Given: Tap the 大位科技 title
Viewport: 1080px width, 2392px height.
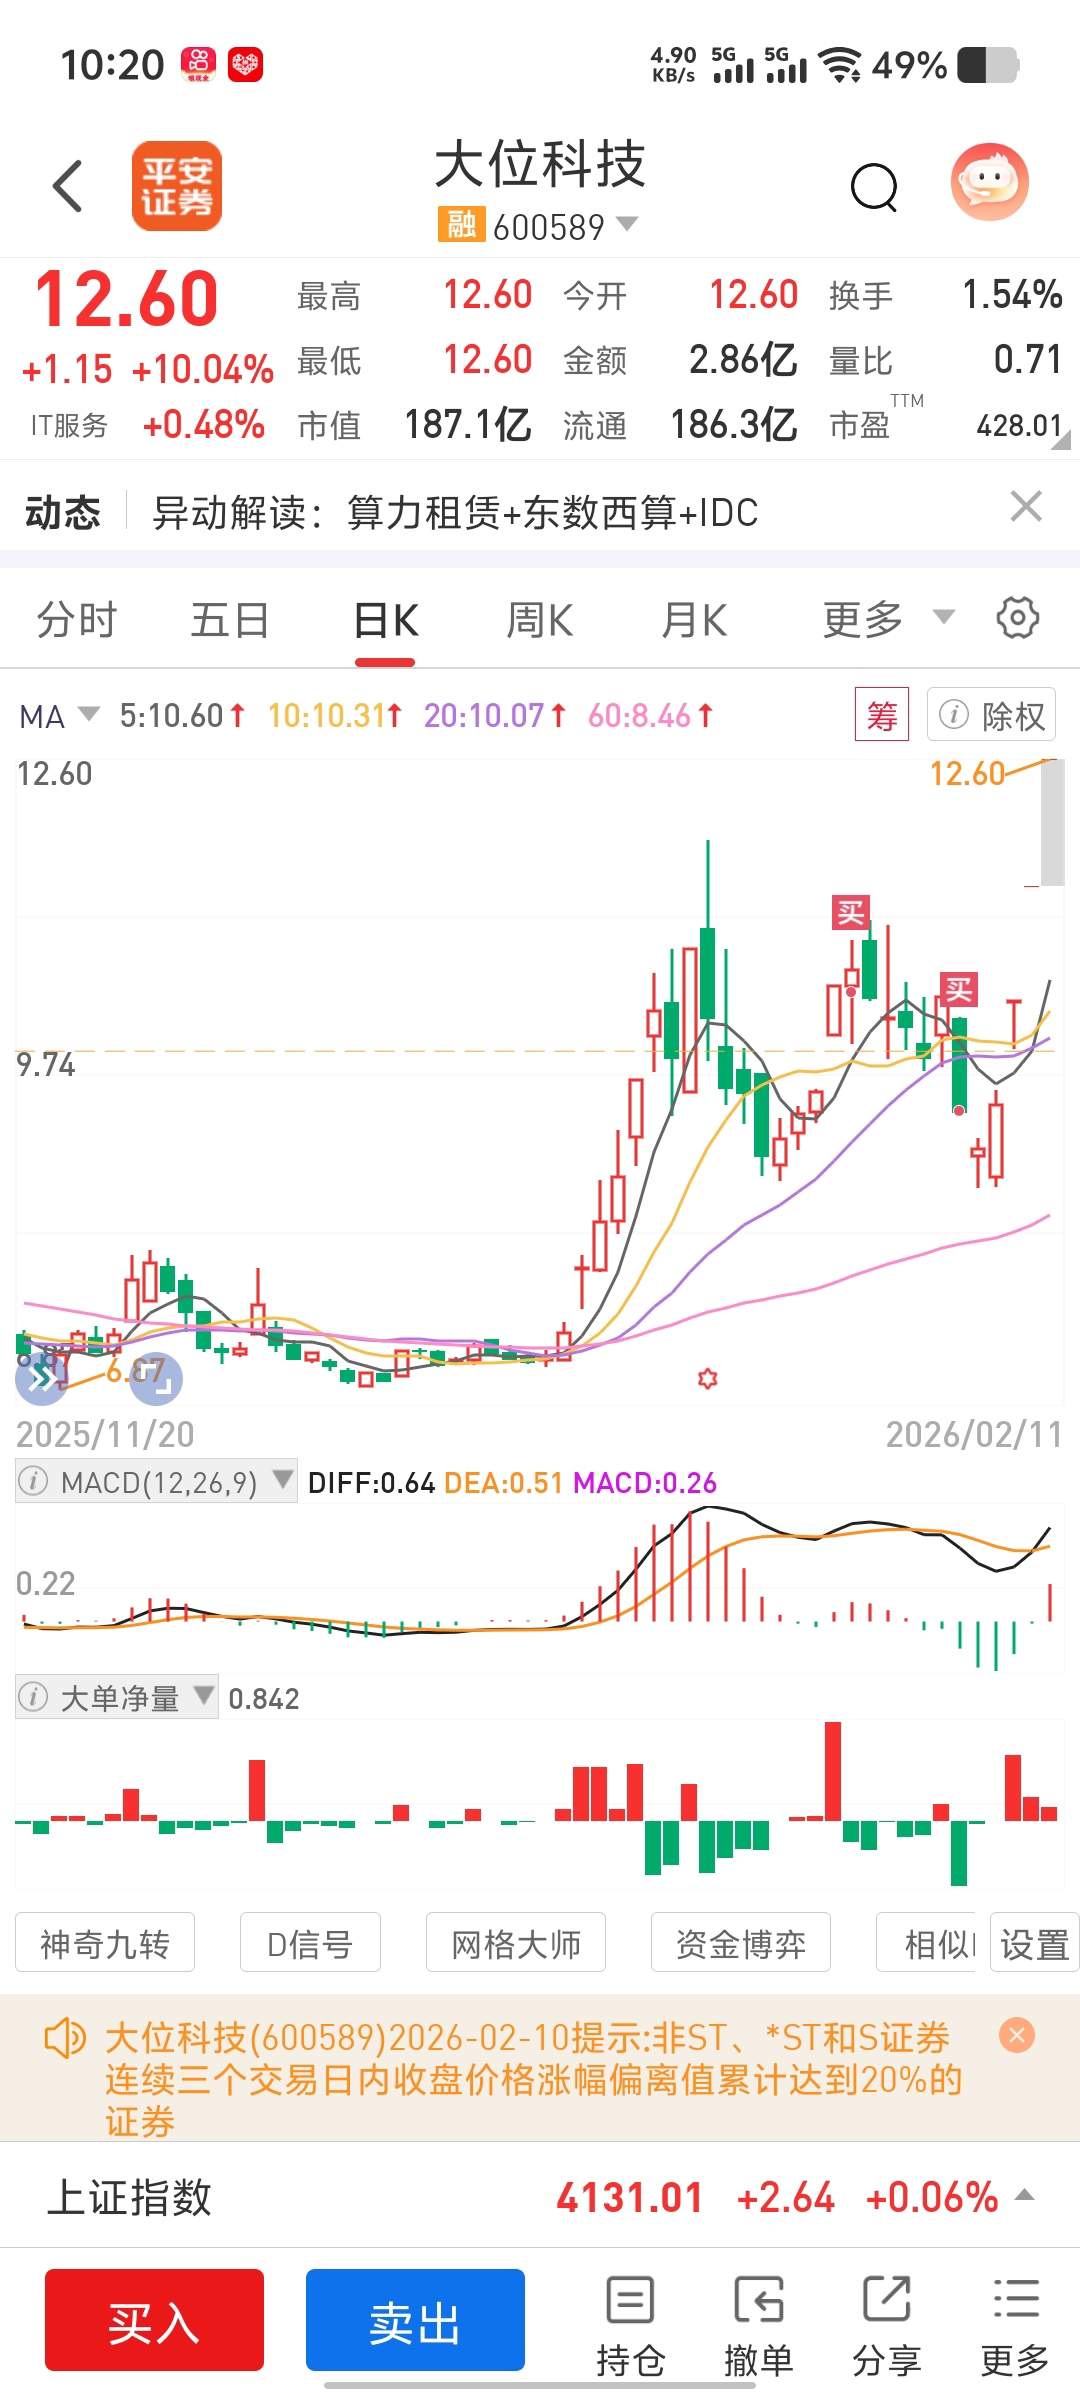Looking at the screenshot, I should 540,164.
